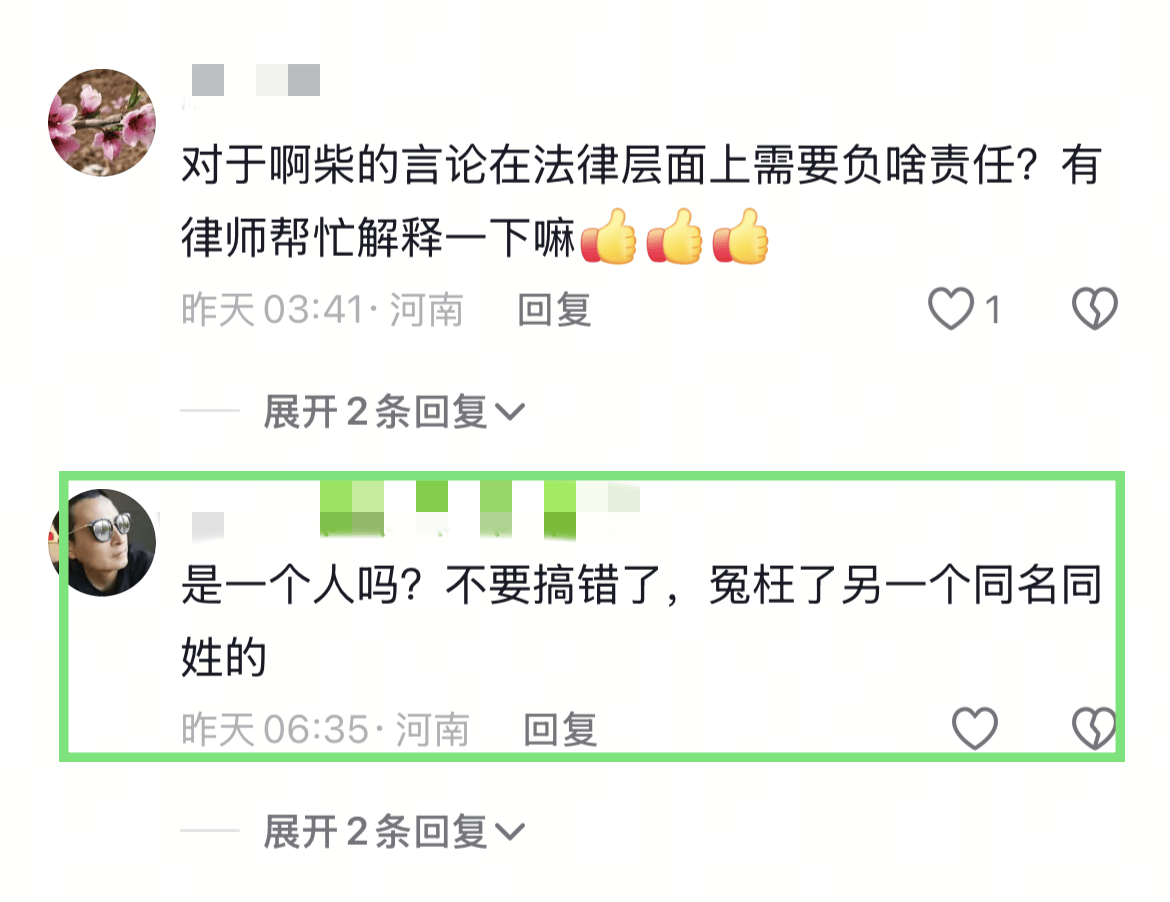Dislike the first comment with the broken heart
Screen dimensions: 1170x902
pyautogui.click(x=1095, y=308)
